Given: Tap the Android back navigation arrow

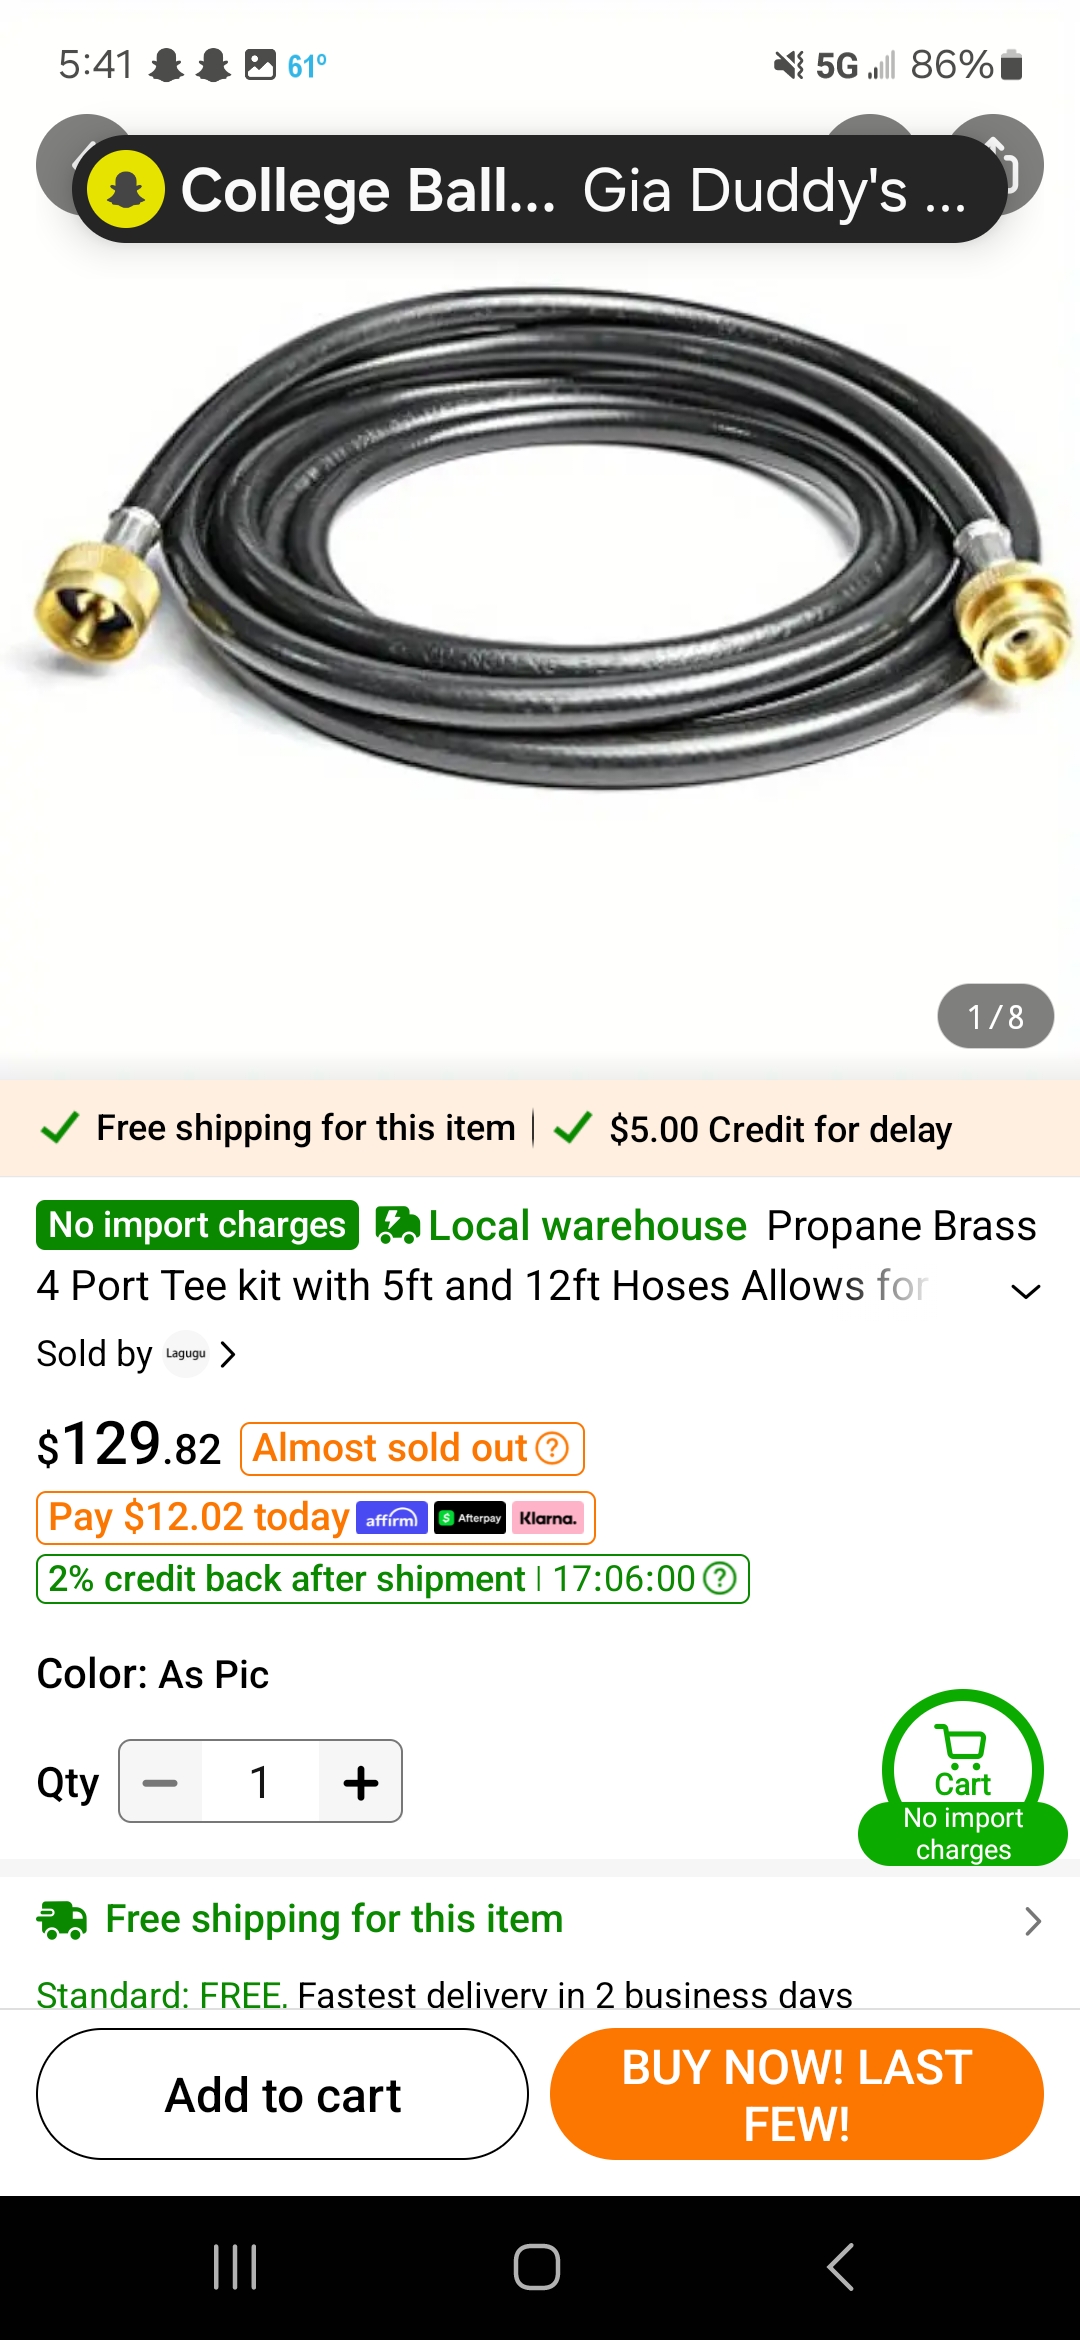Looking at the screenshot, I should point(840,2267).
